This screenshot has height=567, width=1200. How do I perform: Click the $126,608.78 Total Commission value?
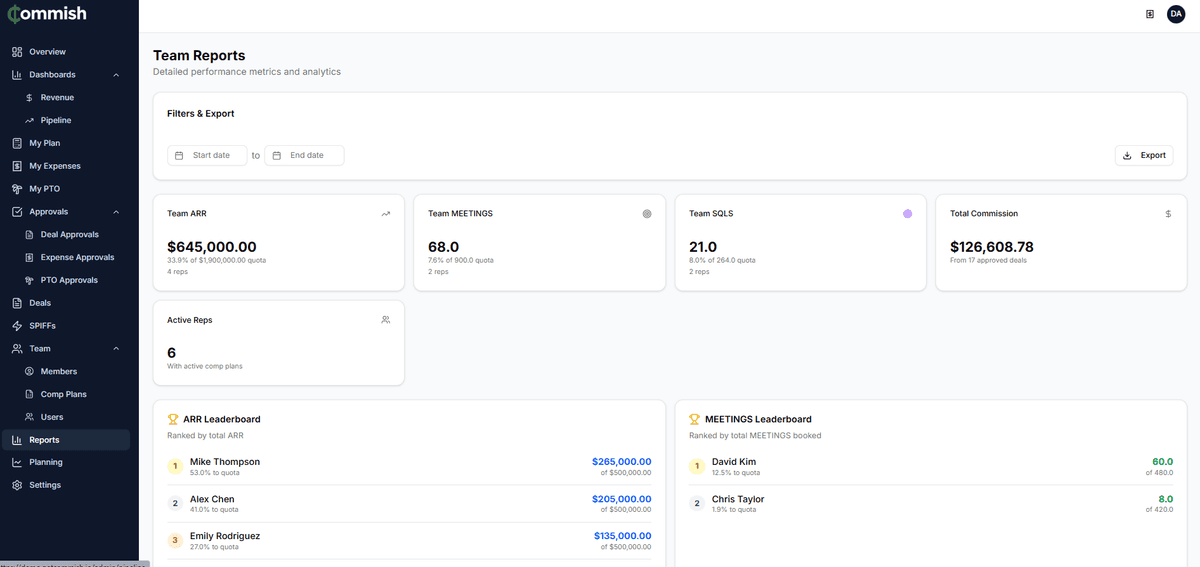tap(992, 247)
